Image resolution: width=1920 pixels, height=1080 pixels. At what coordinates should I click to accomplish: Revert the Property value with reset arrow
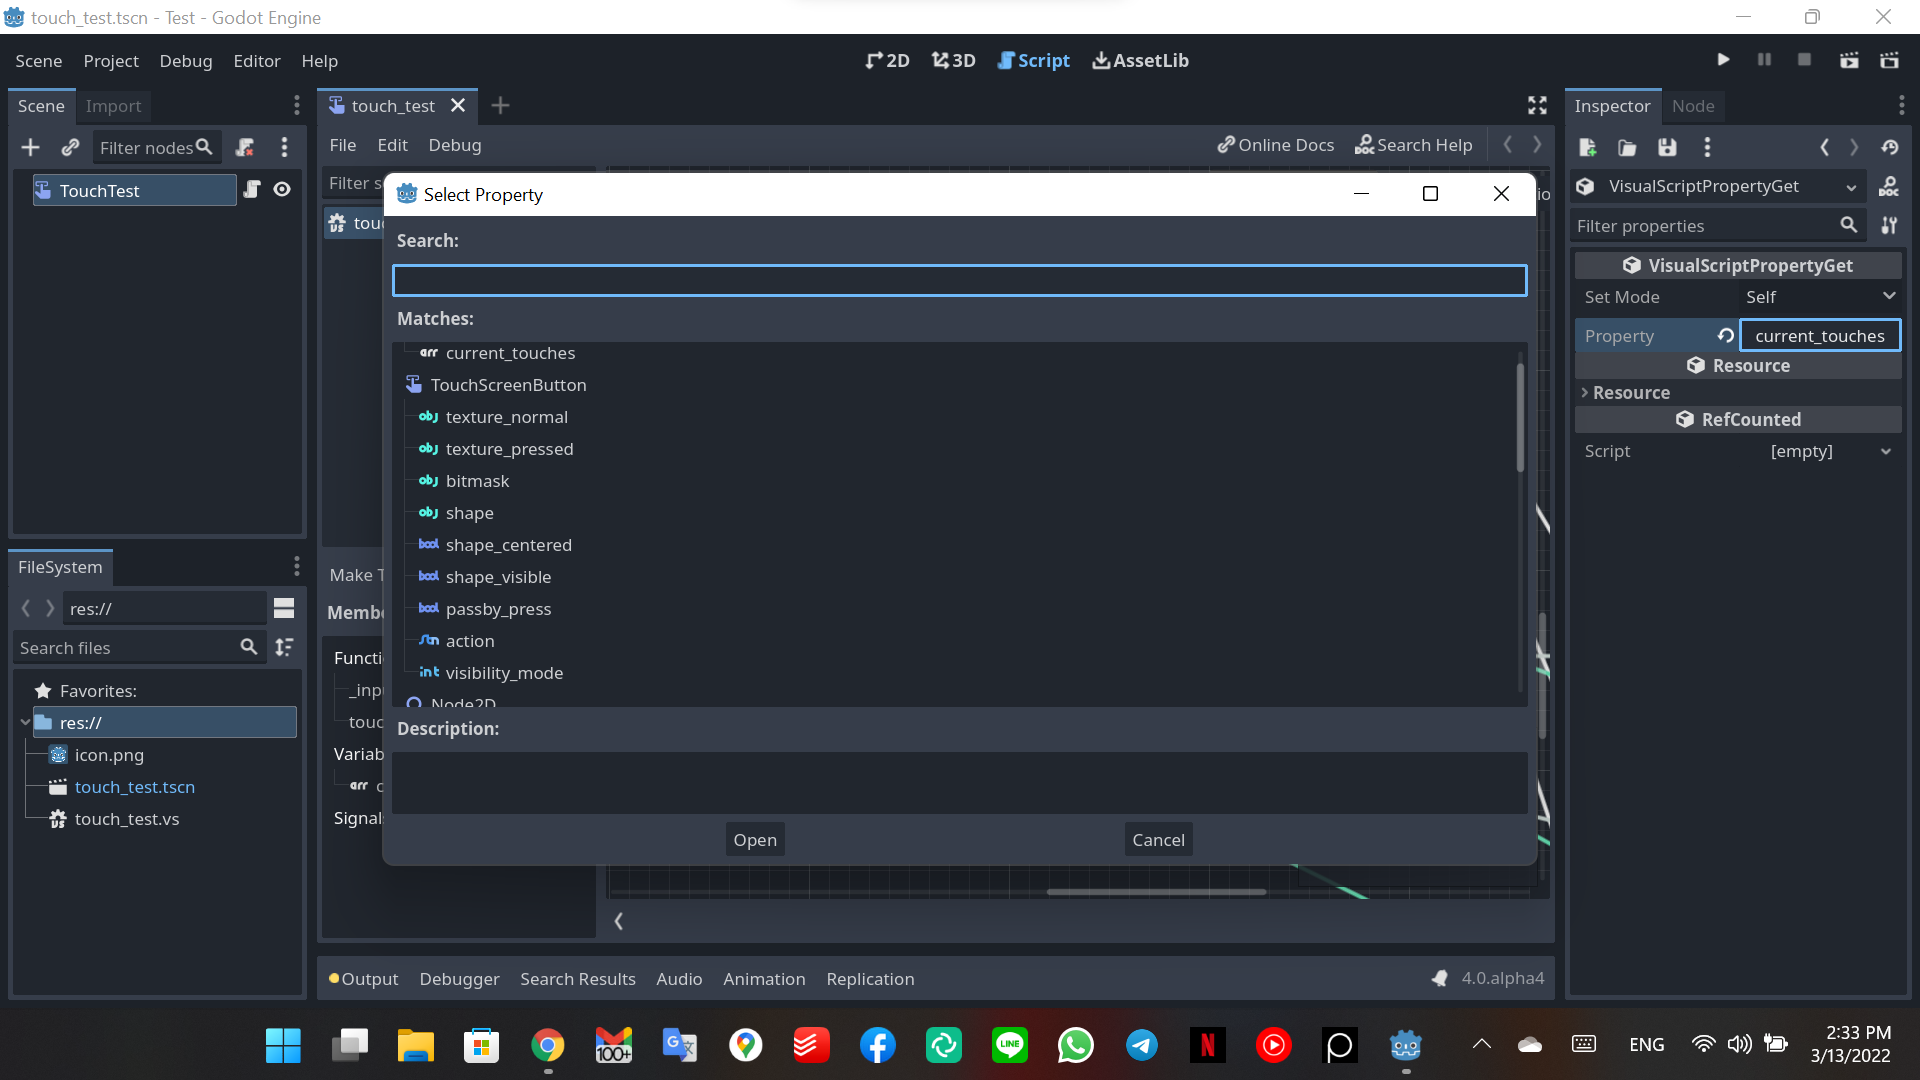point(1726,336)
